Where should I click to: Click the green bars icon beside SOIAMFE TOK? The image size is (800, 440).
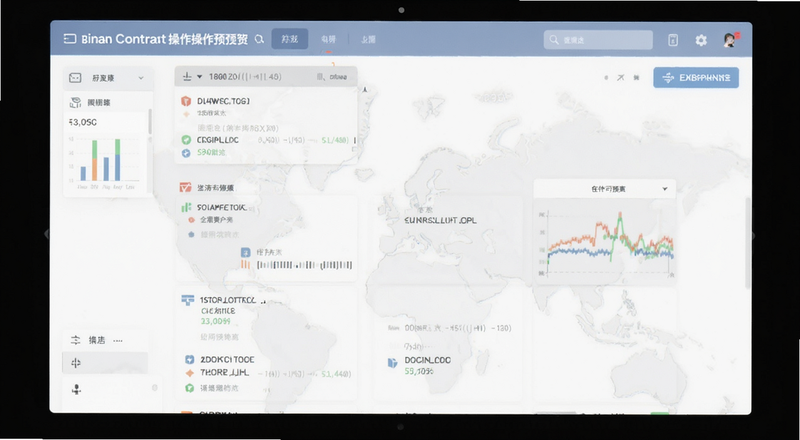point(186,207)
